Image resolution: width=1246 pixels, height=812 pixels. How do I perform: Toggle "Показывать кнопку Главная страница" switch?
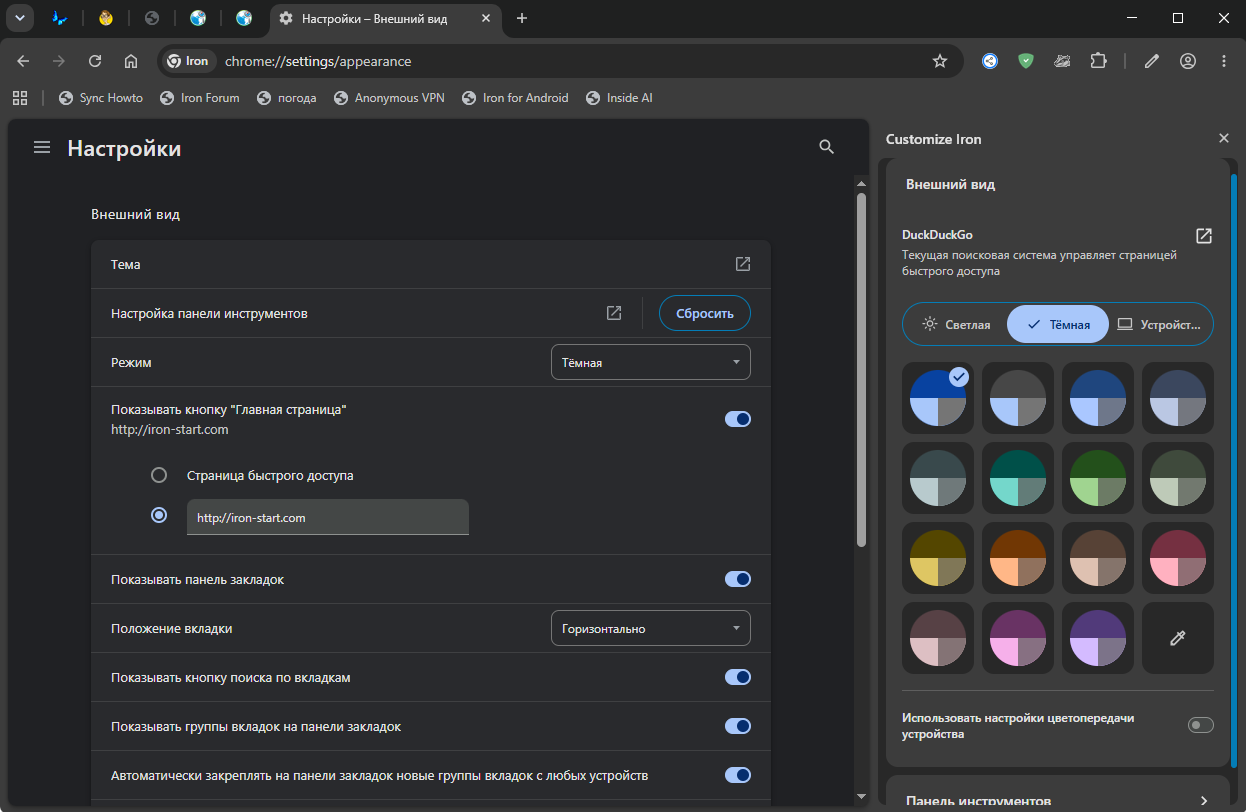click(x=738, y=419)
